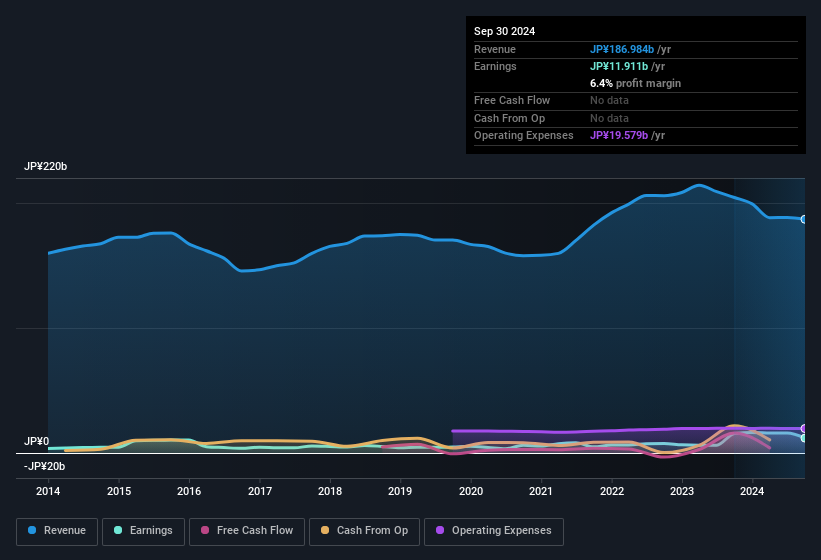The width and height of the screenshot is (821, 560).
Task: Click the Earnings row label in tooltip
Action: [495, 66]
